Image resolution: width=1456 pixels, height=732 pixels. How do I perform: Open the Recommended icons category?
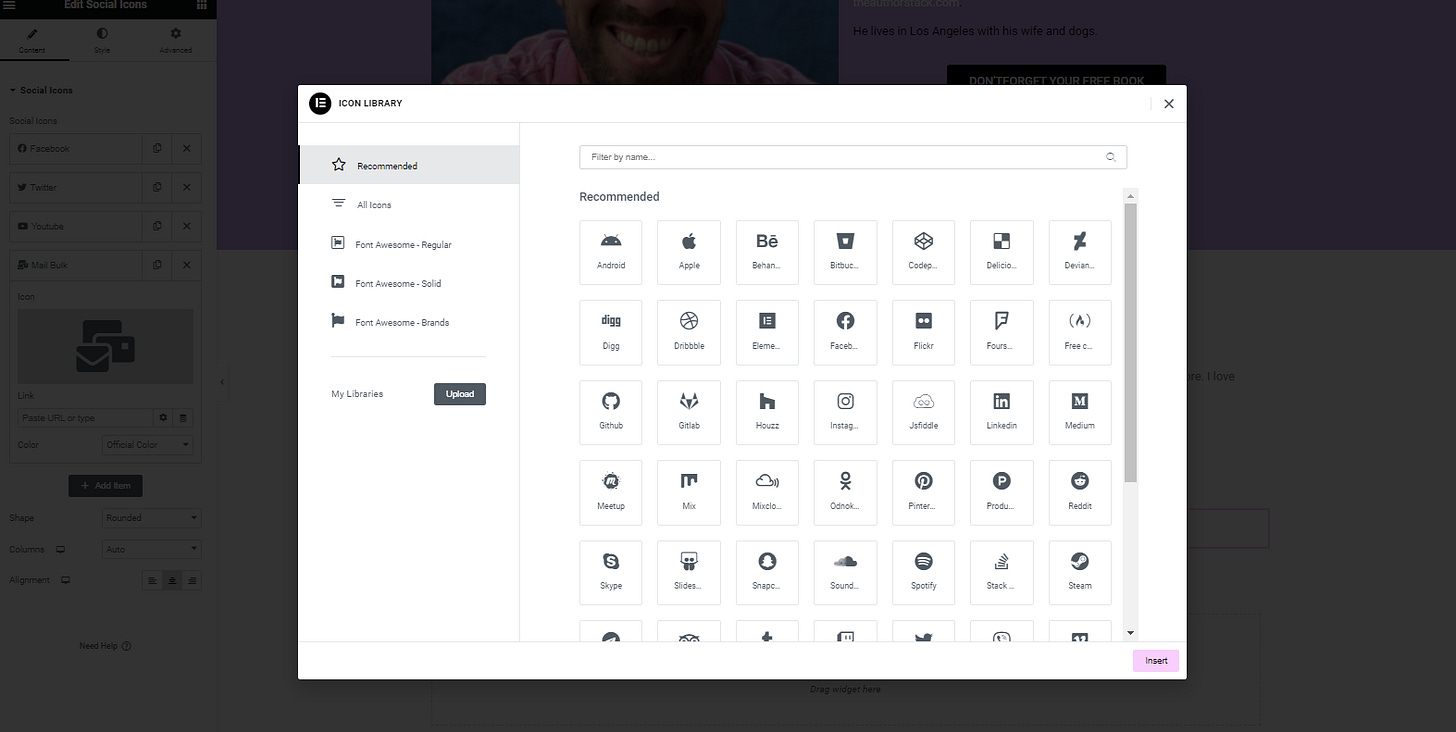pyautogui.click(x=409, y=165)
